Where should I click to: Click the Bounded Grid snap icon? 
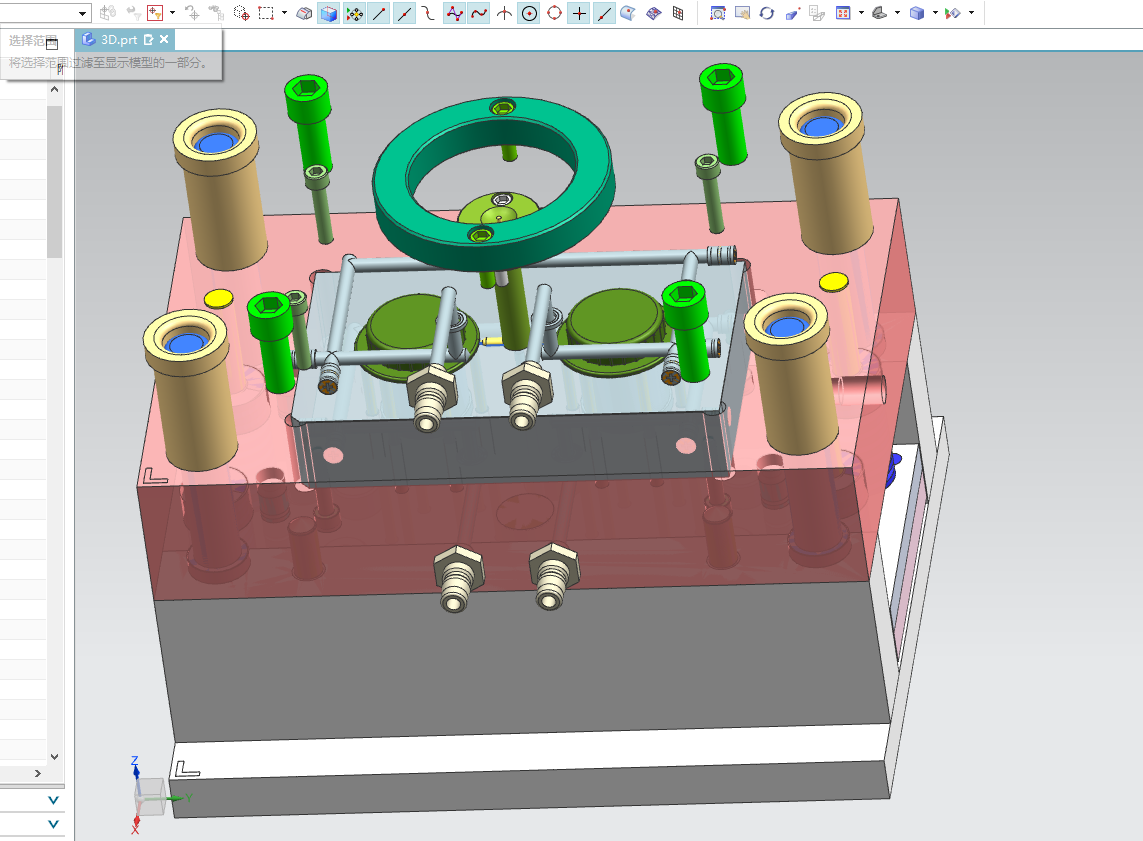point(654,13)
